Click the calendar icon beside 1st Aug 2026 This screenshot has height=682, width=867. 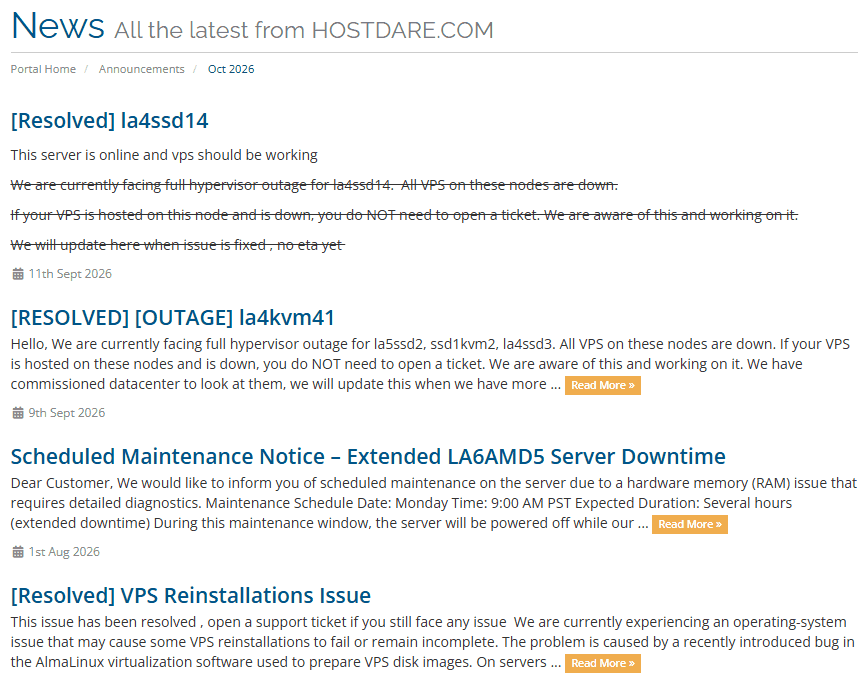18,551
